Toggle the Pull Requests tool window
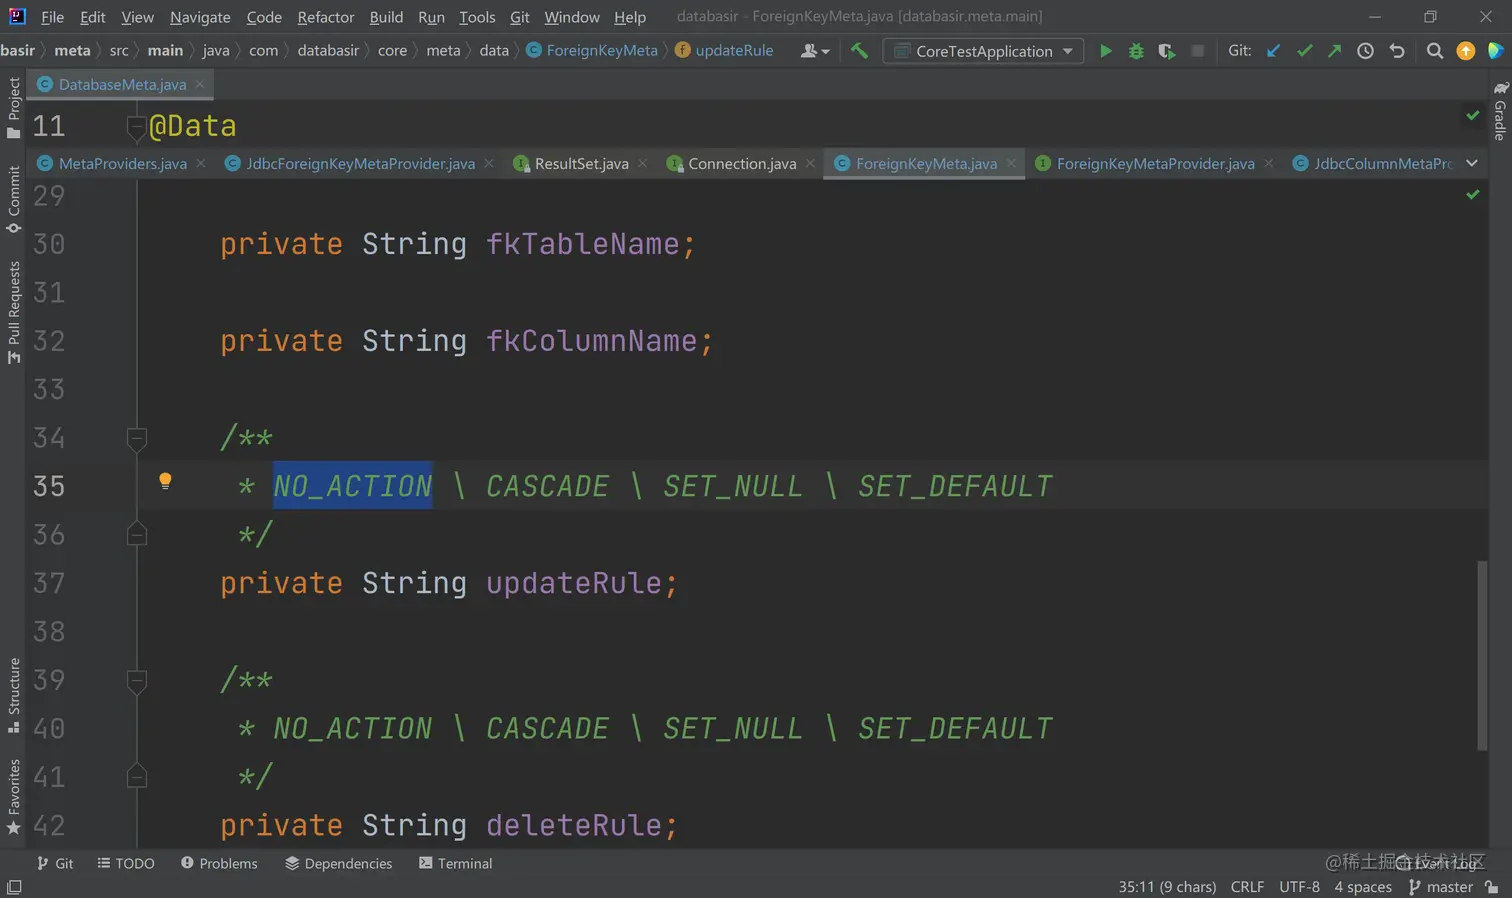 (14, 313)
